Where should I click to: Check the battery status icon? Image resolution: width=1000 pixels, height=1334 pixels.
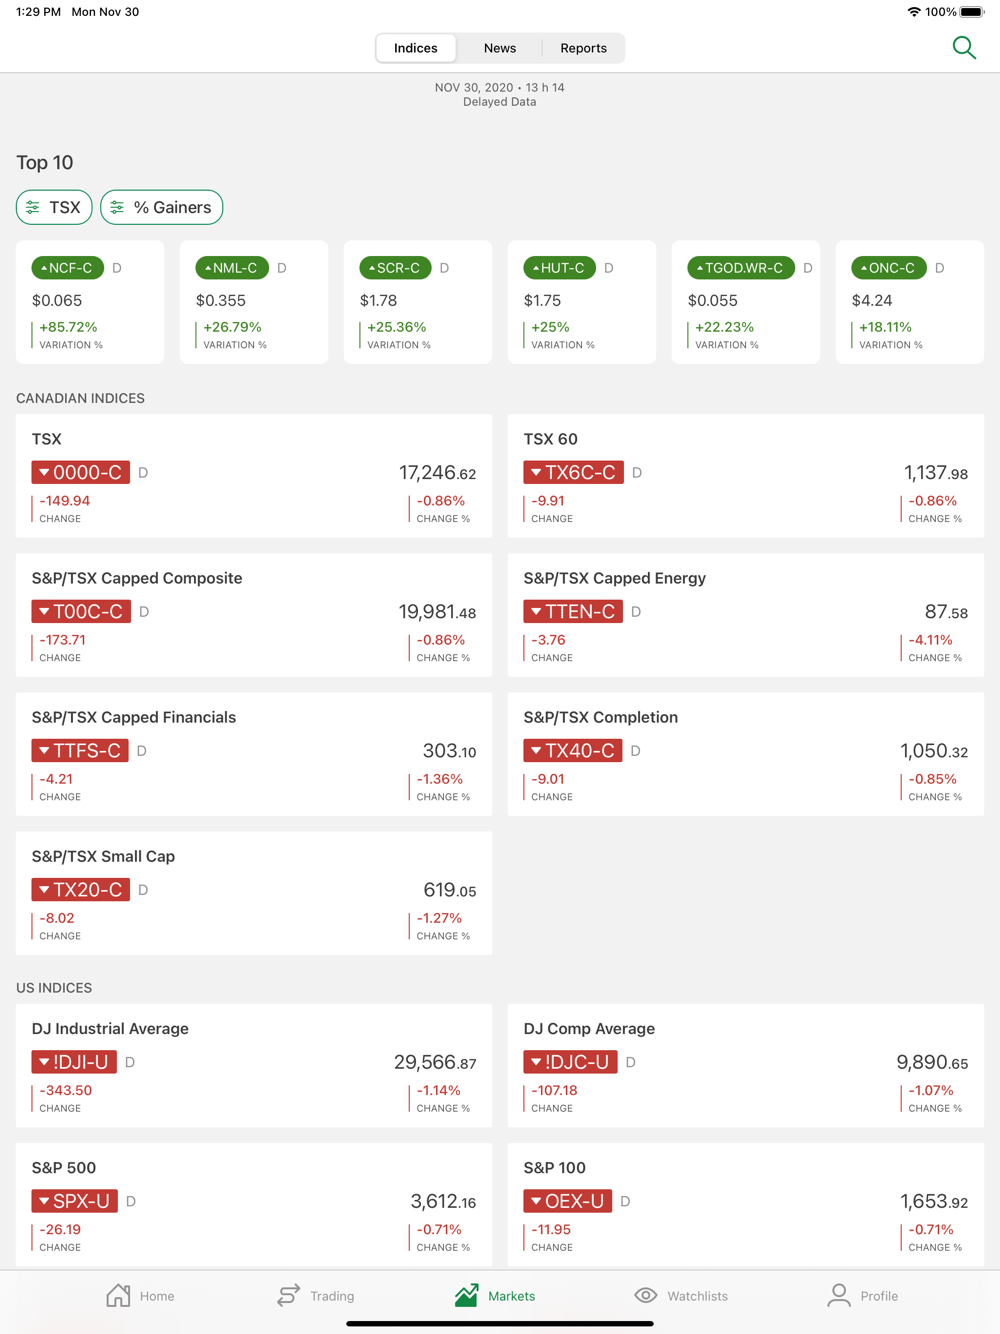972,12
